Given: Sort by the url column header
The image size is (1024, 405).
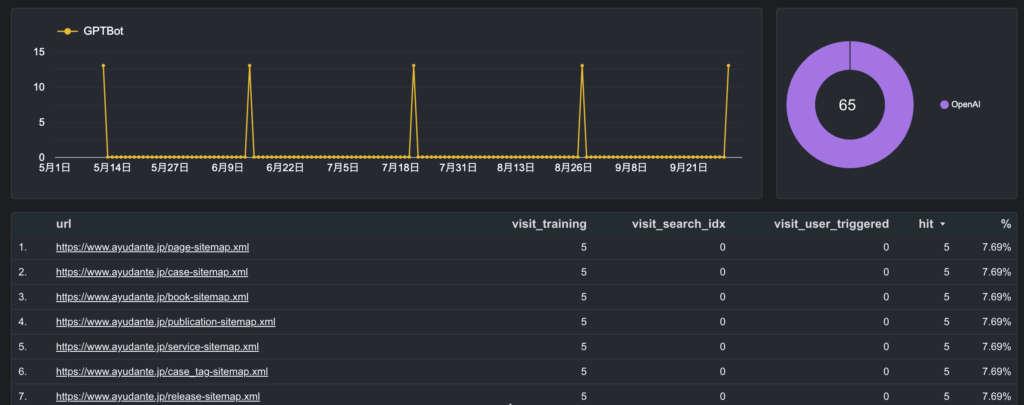Looking at the screenshot, I should [x=63, y=224].
